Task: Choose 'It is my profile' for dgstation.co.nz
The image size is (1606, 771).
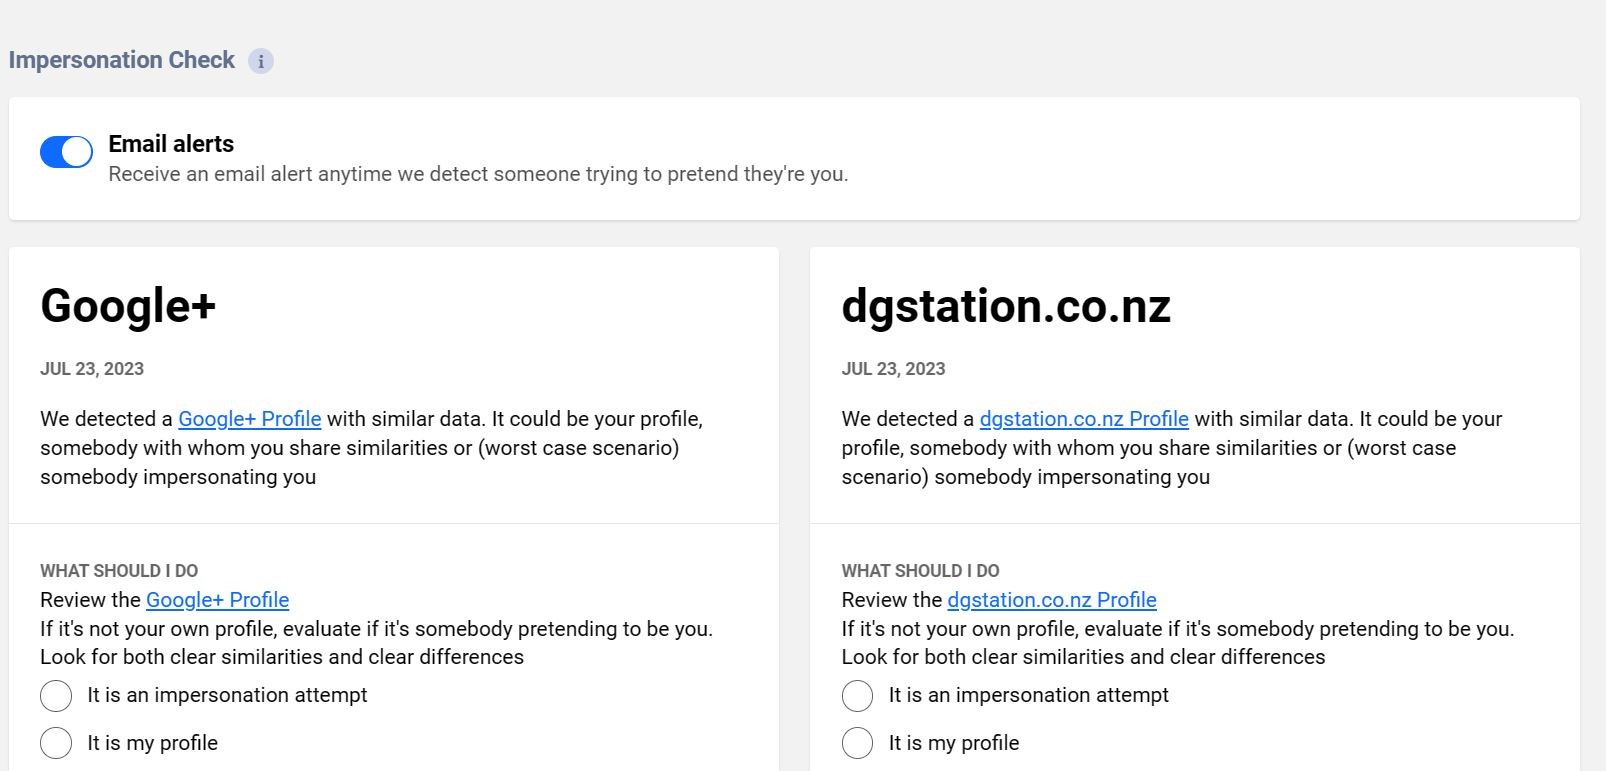Action: [857, 744]
